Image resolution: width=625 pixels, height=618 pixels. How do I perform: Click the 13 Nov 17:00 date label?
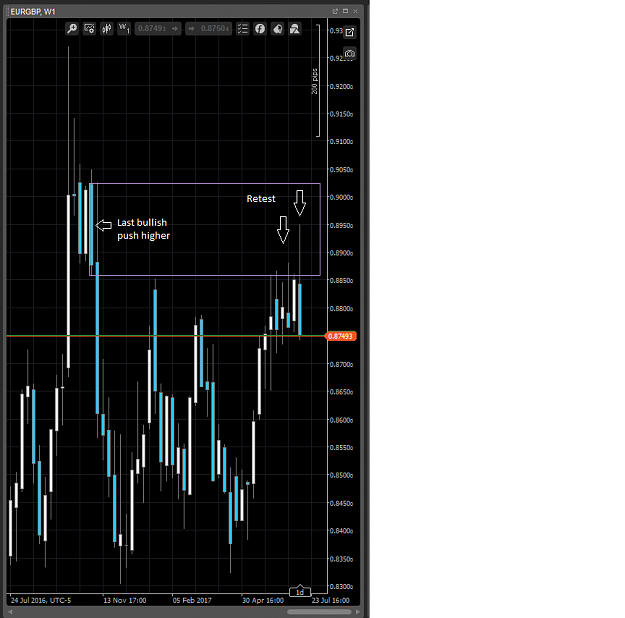tap(125, 600)
